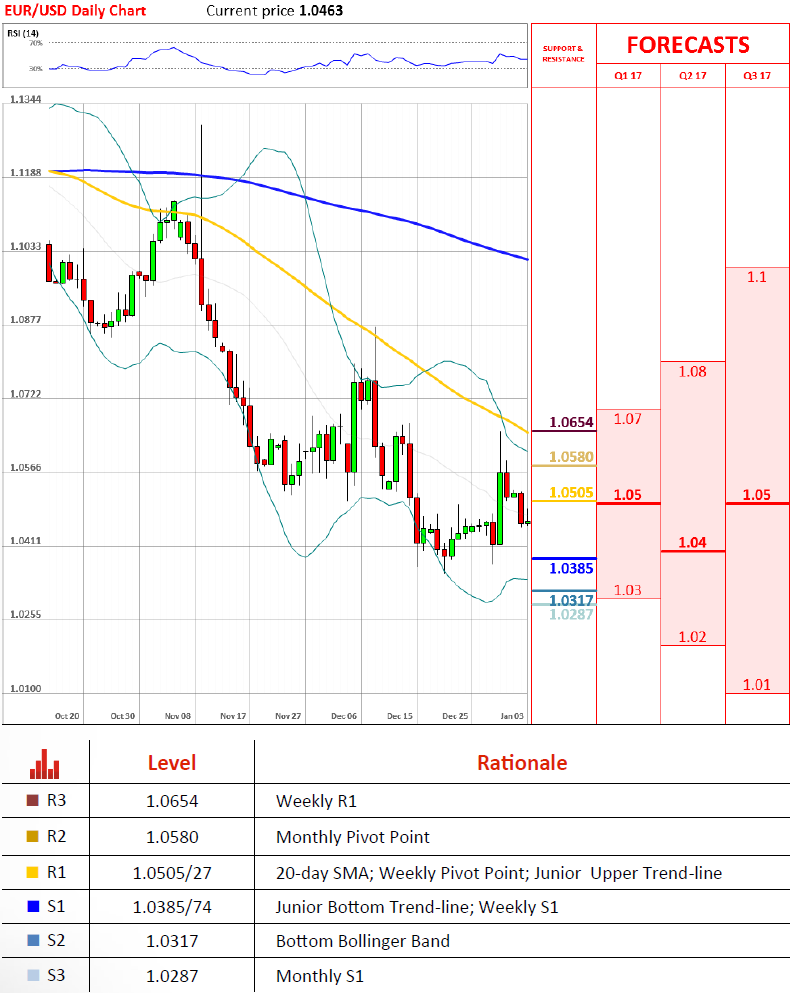
Task: Select the Q1 17 forecast column header
Action: (x=628, y=75)
